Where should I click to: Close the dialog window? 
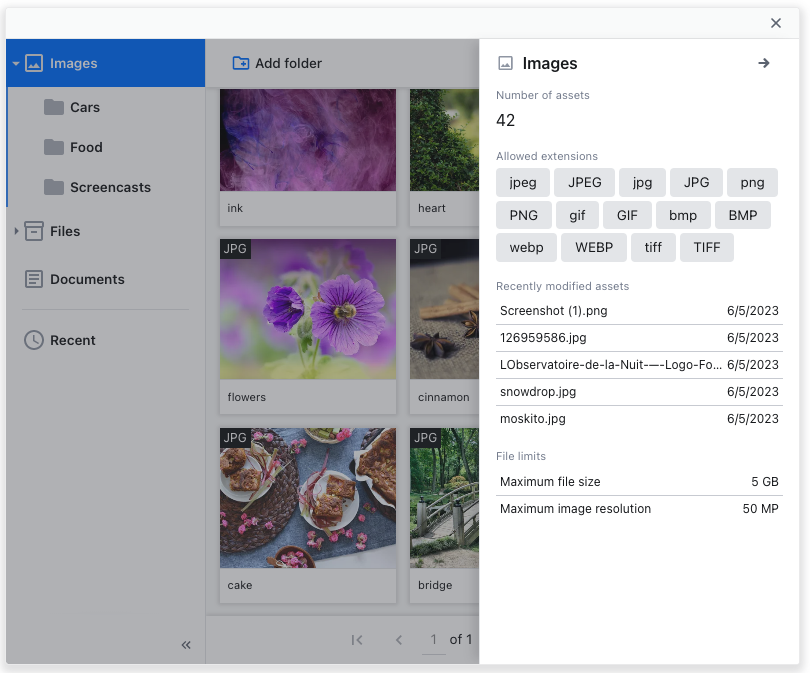click(x=776, y=23)
